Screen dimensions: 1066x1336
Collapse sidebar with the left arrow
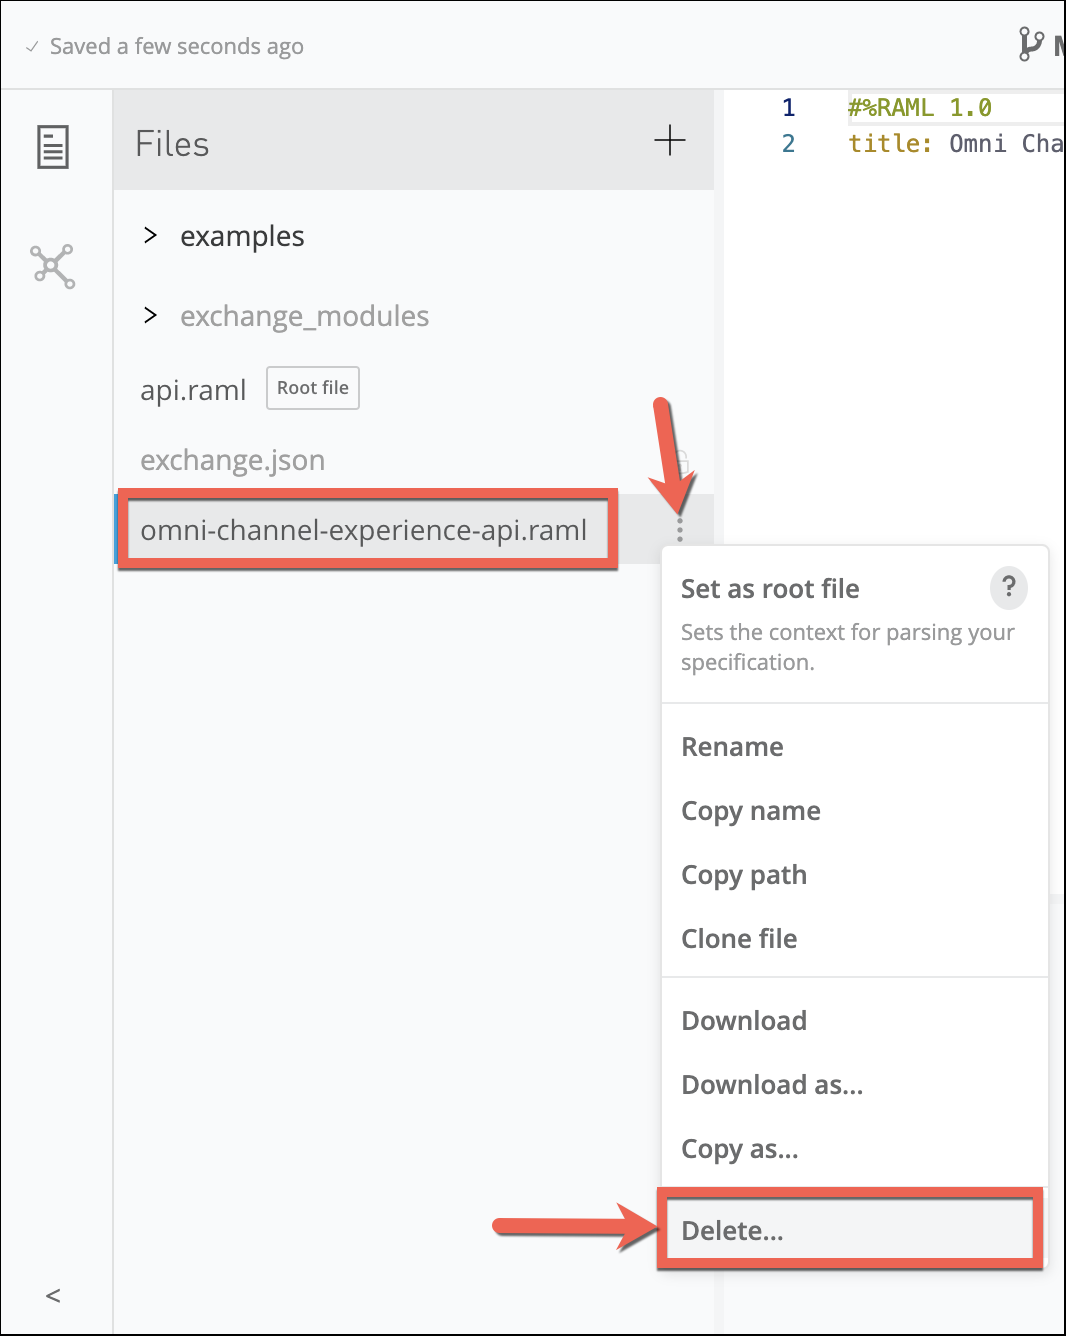tap(54, 1296)
